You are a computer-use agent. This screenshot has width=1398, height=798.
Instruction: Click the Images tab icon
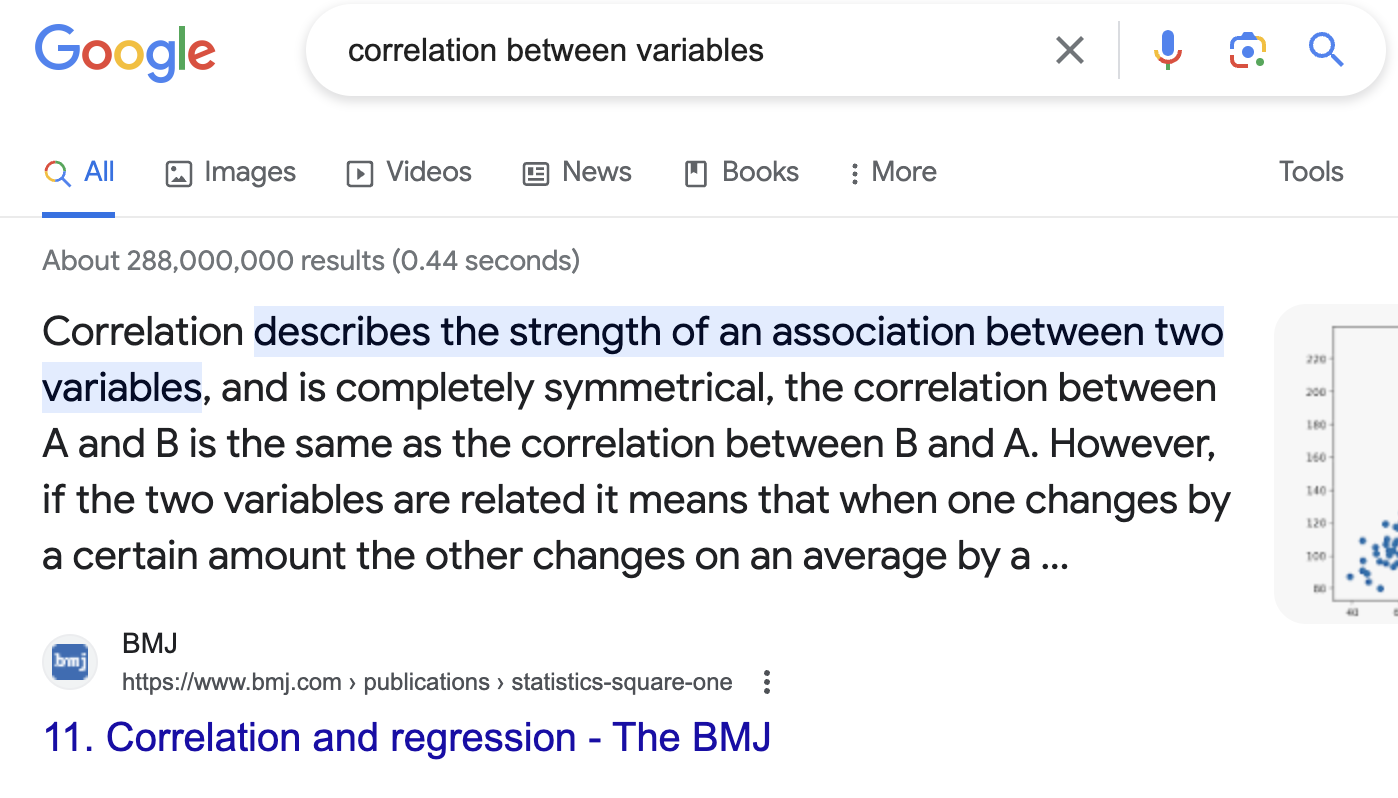[x=178, y=174]
